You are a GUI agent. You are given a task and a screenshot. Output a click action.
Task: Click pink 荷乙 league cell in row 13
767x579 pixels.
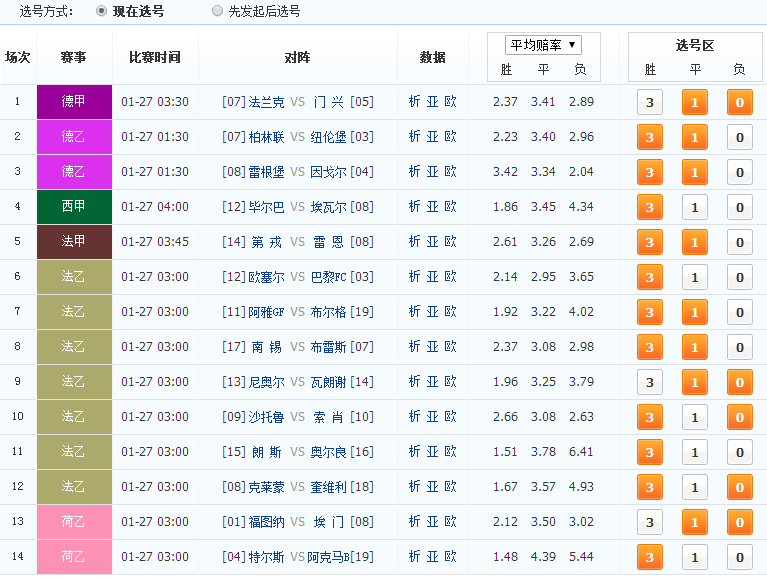tap(74, 522)
